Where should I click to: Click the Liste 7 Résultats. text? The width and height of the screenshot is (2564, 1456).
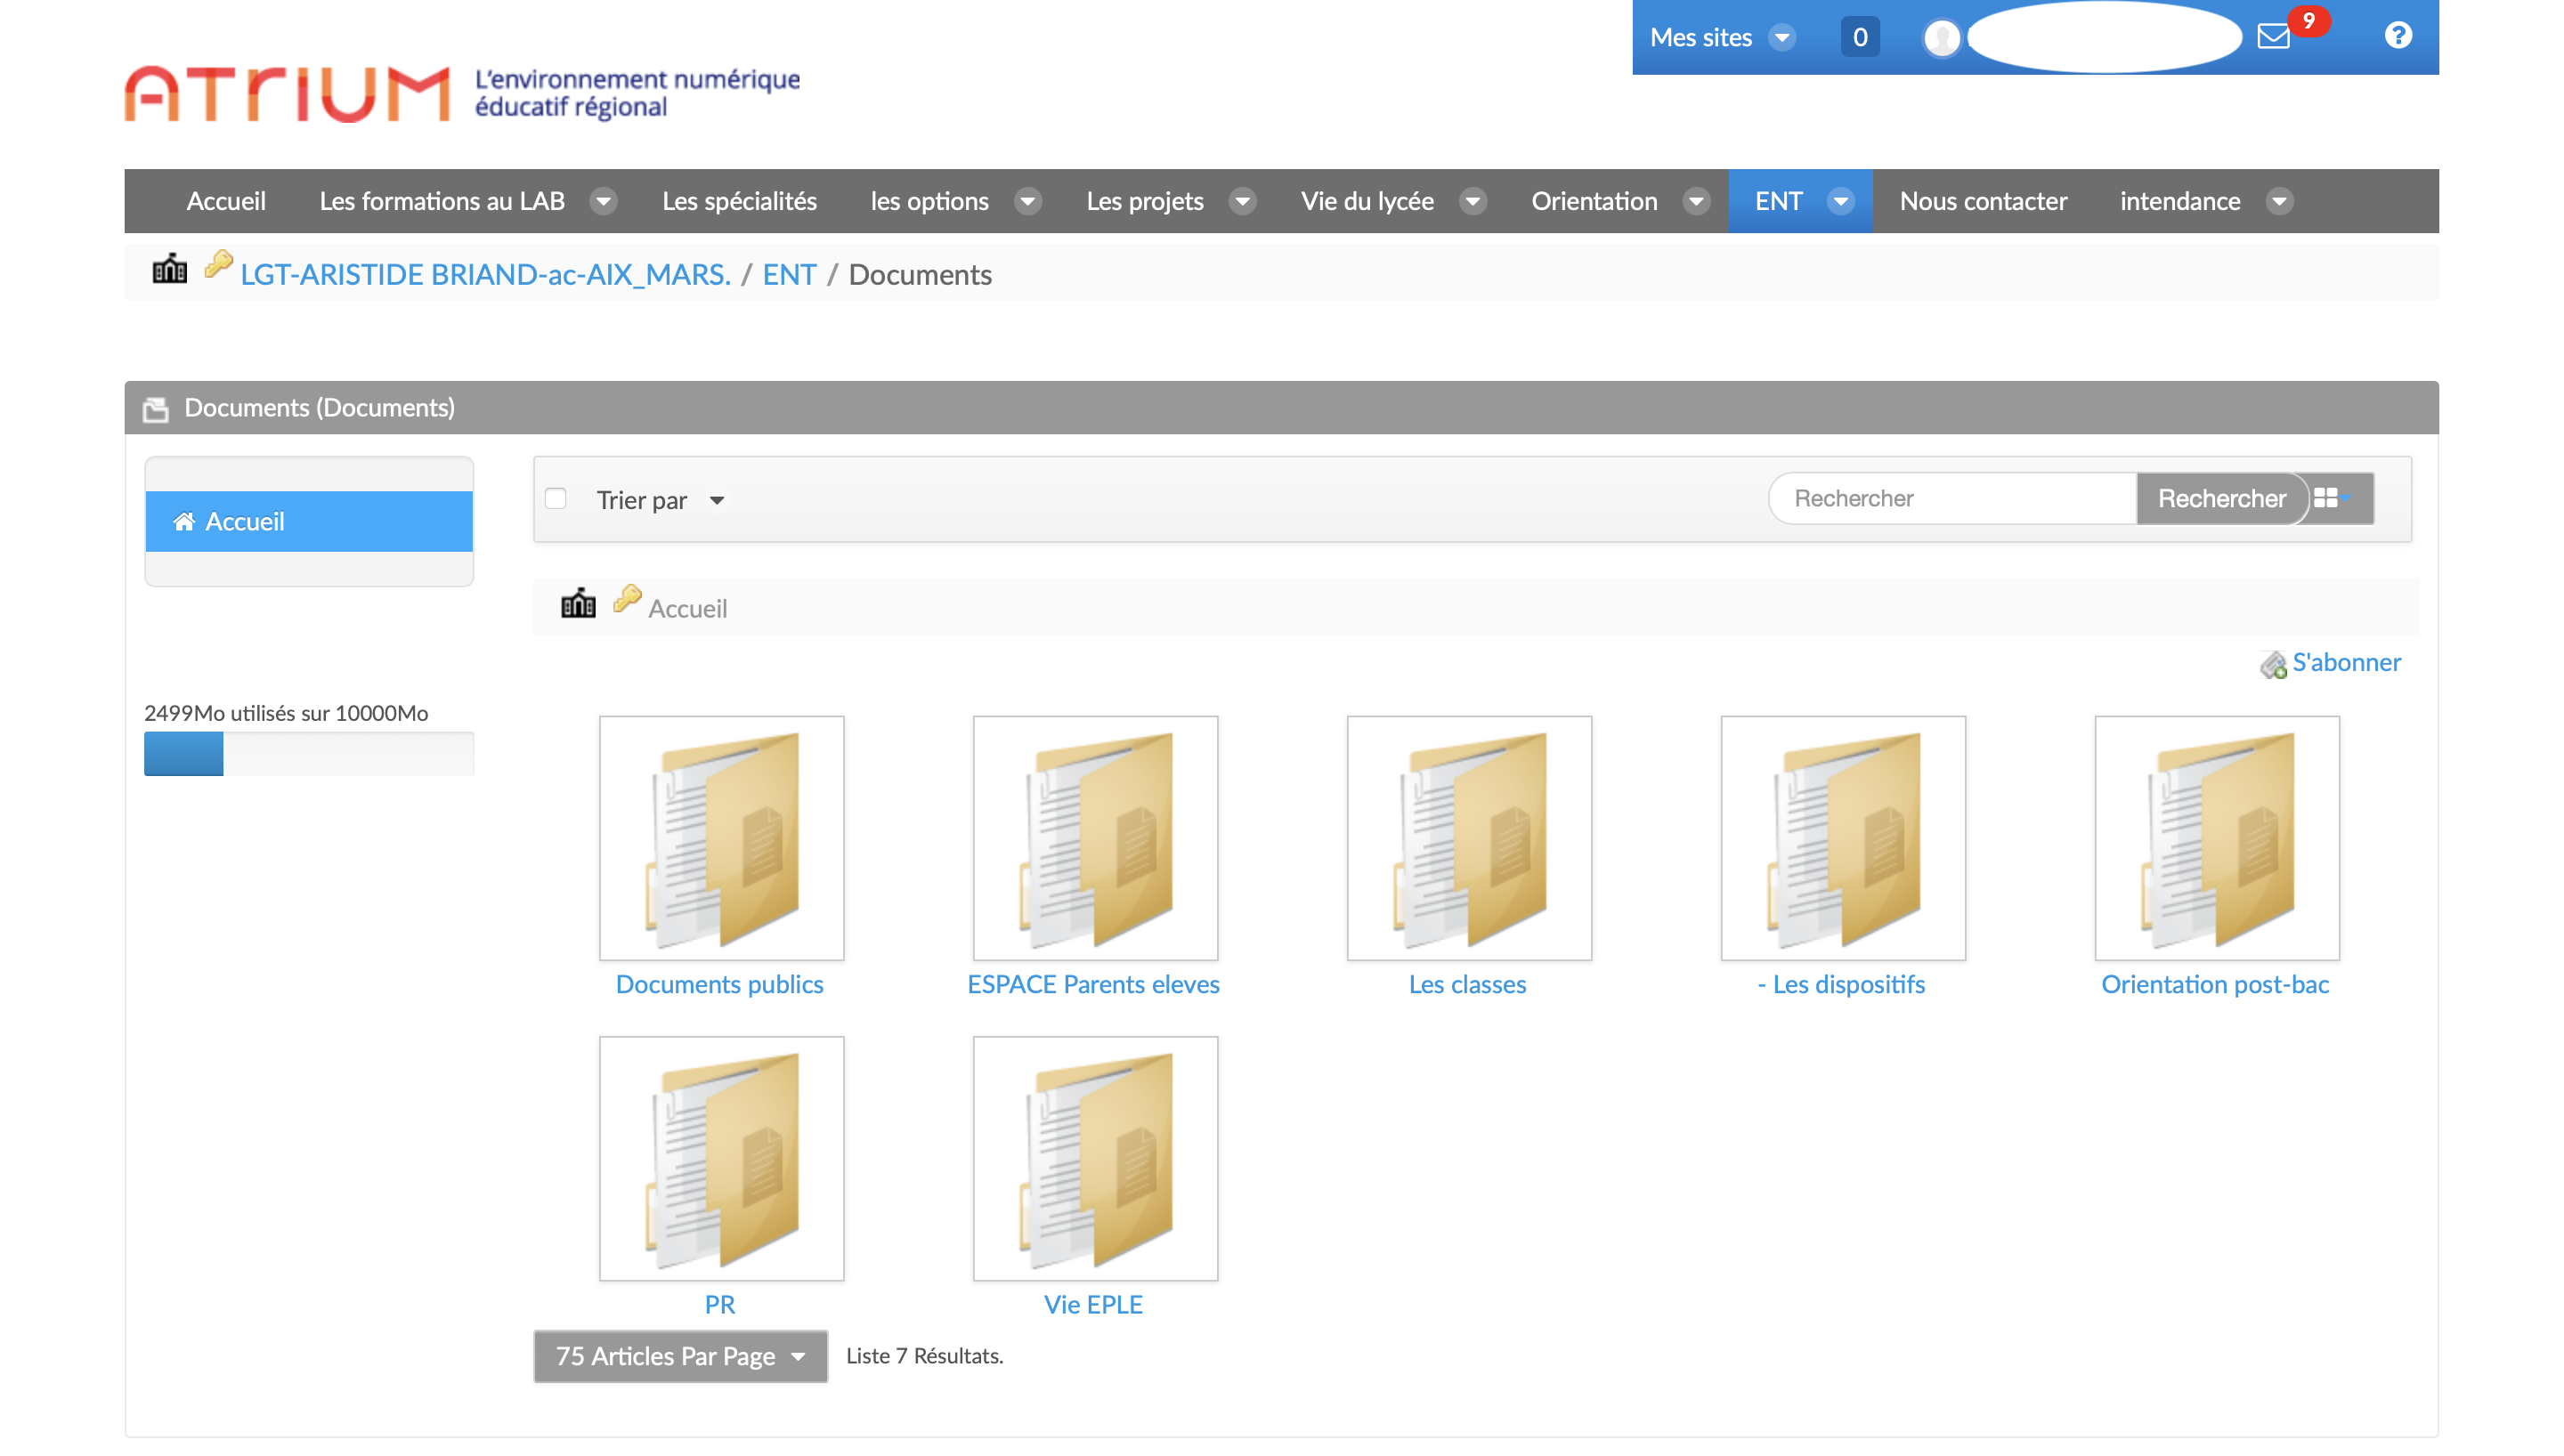(x=924, y=1355)
